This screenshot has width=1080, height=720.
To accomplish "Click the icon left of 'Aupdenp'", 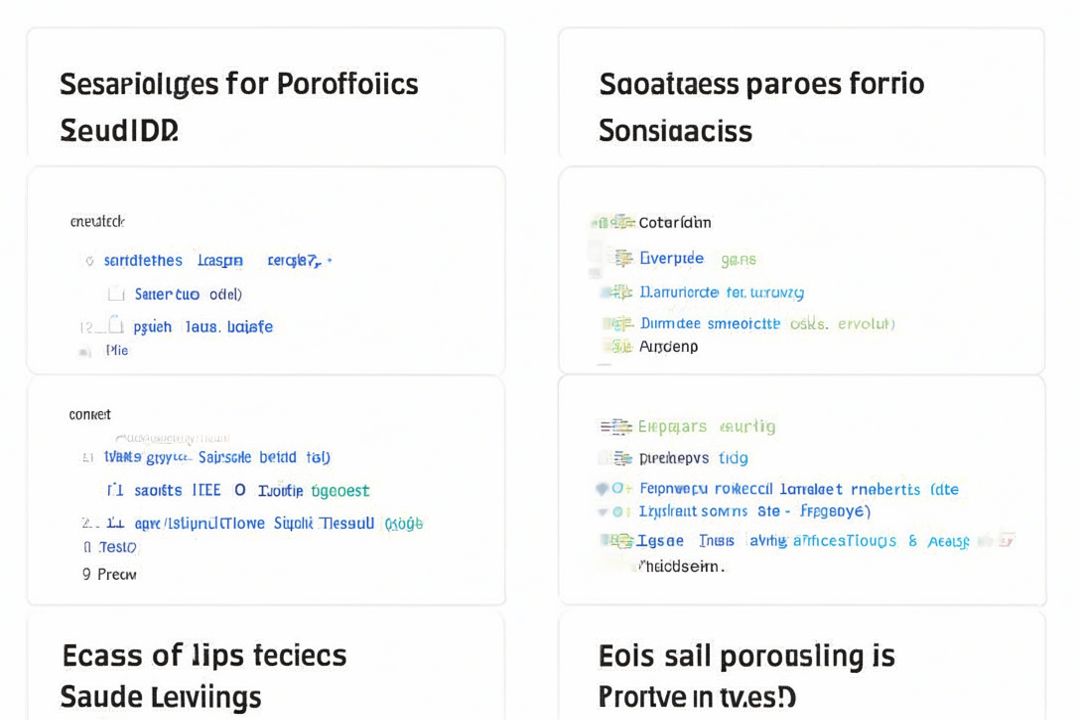I will (622, 346).
